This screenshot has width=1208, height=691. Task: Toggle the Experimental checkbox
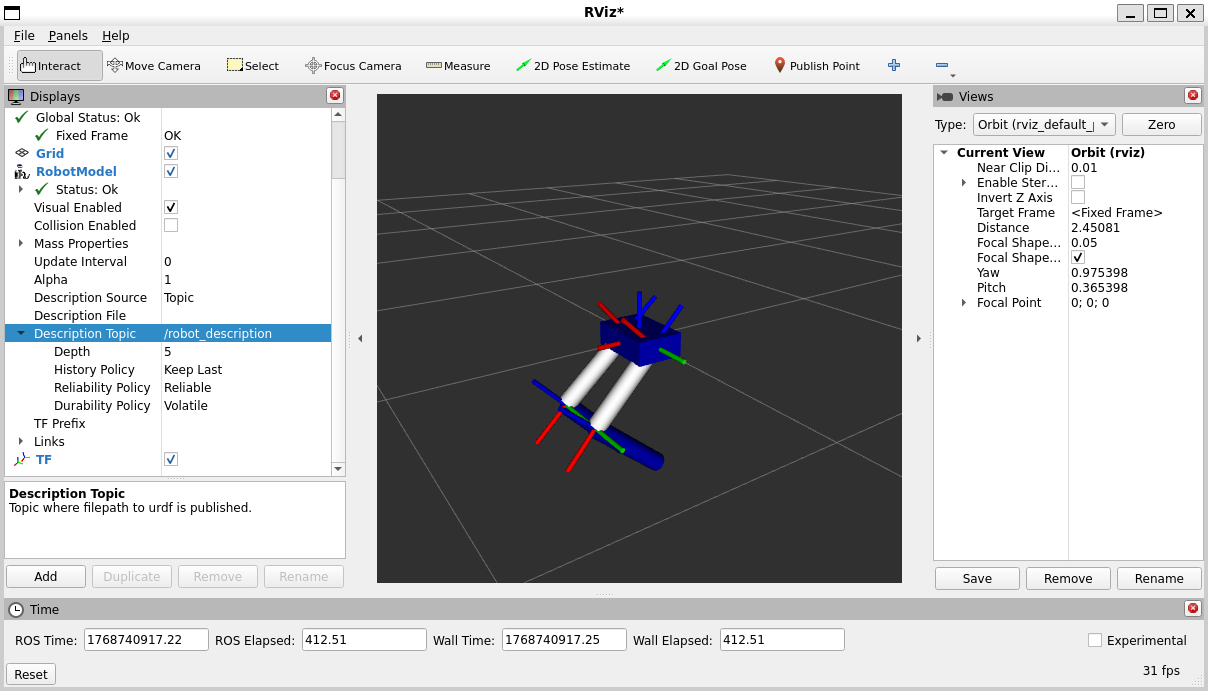point(1095,640)
